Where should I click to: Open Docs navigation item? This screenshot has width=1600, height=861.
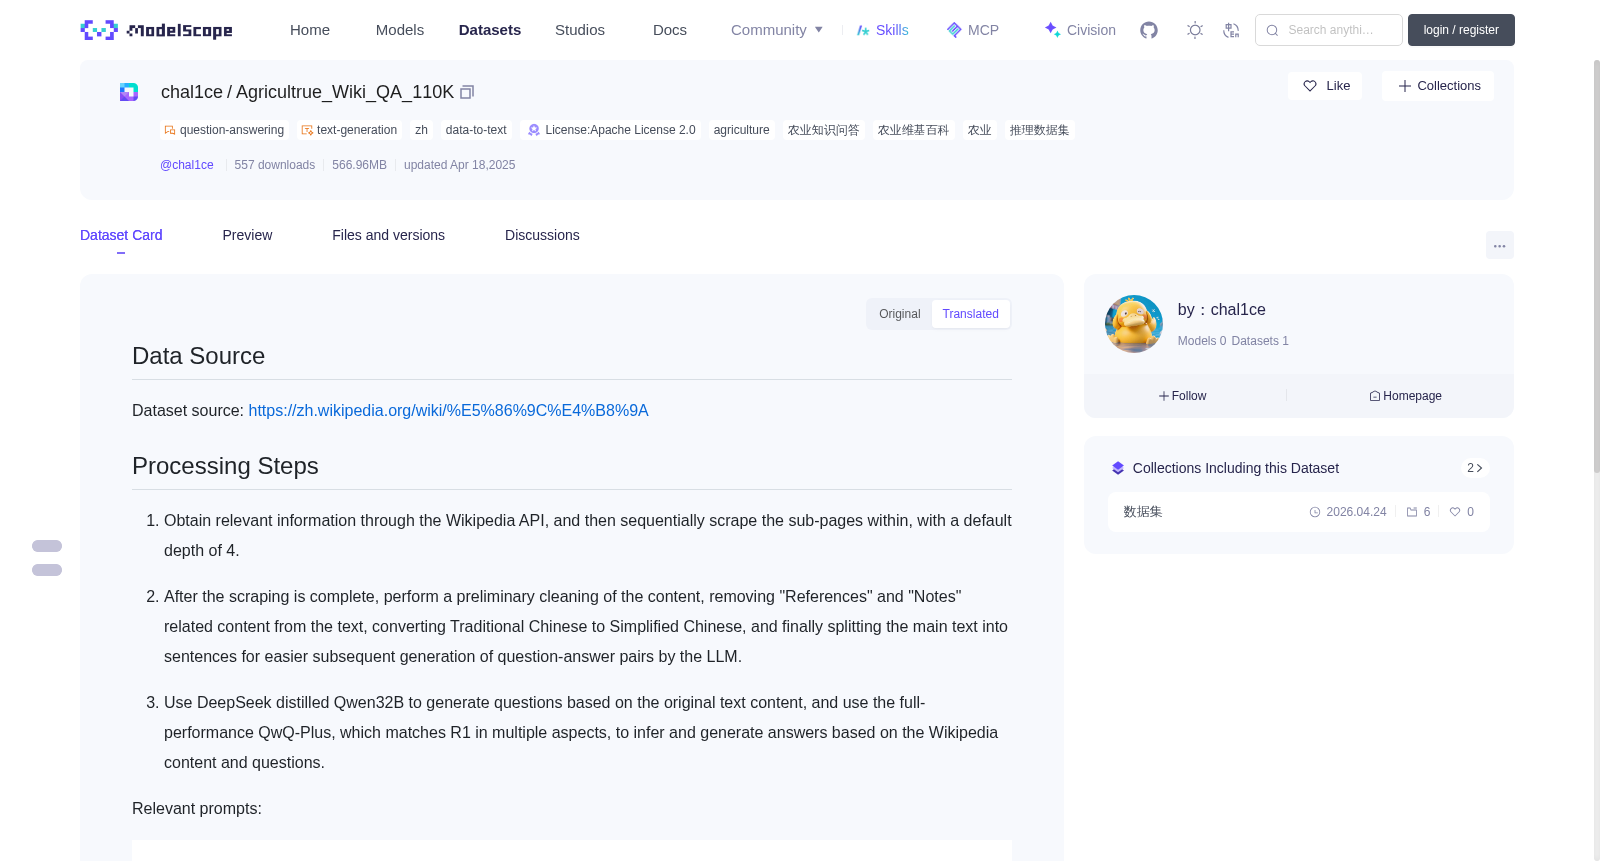[x=670, y=30]
